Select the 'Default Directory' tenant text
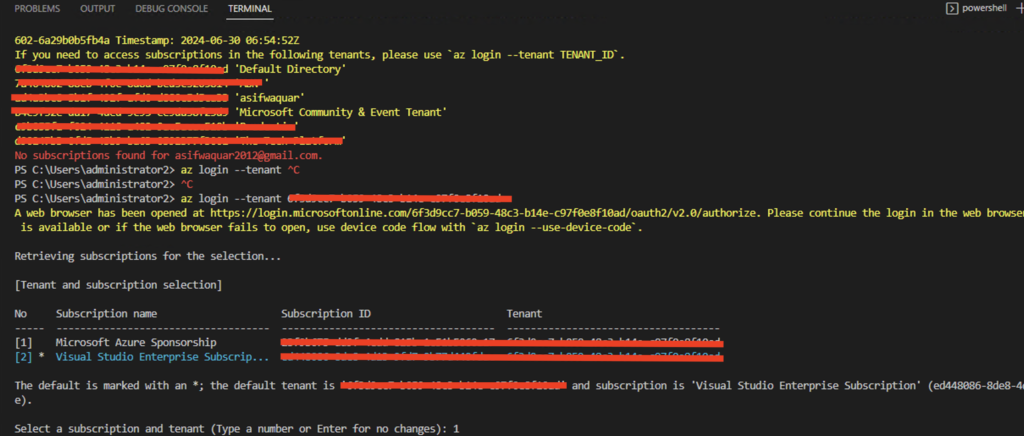Image resolution: width=1024 pixels, height=436 pixels. (289, 69)
